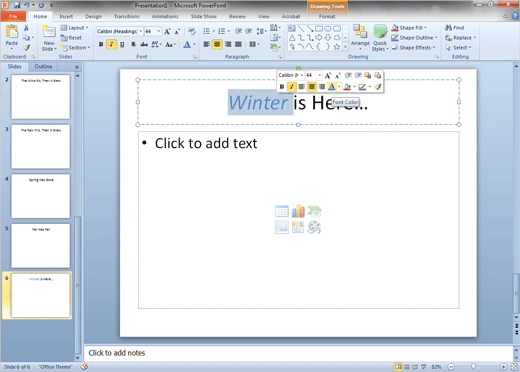Click the notes pane to add notes

point(298,353)
